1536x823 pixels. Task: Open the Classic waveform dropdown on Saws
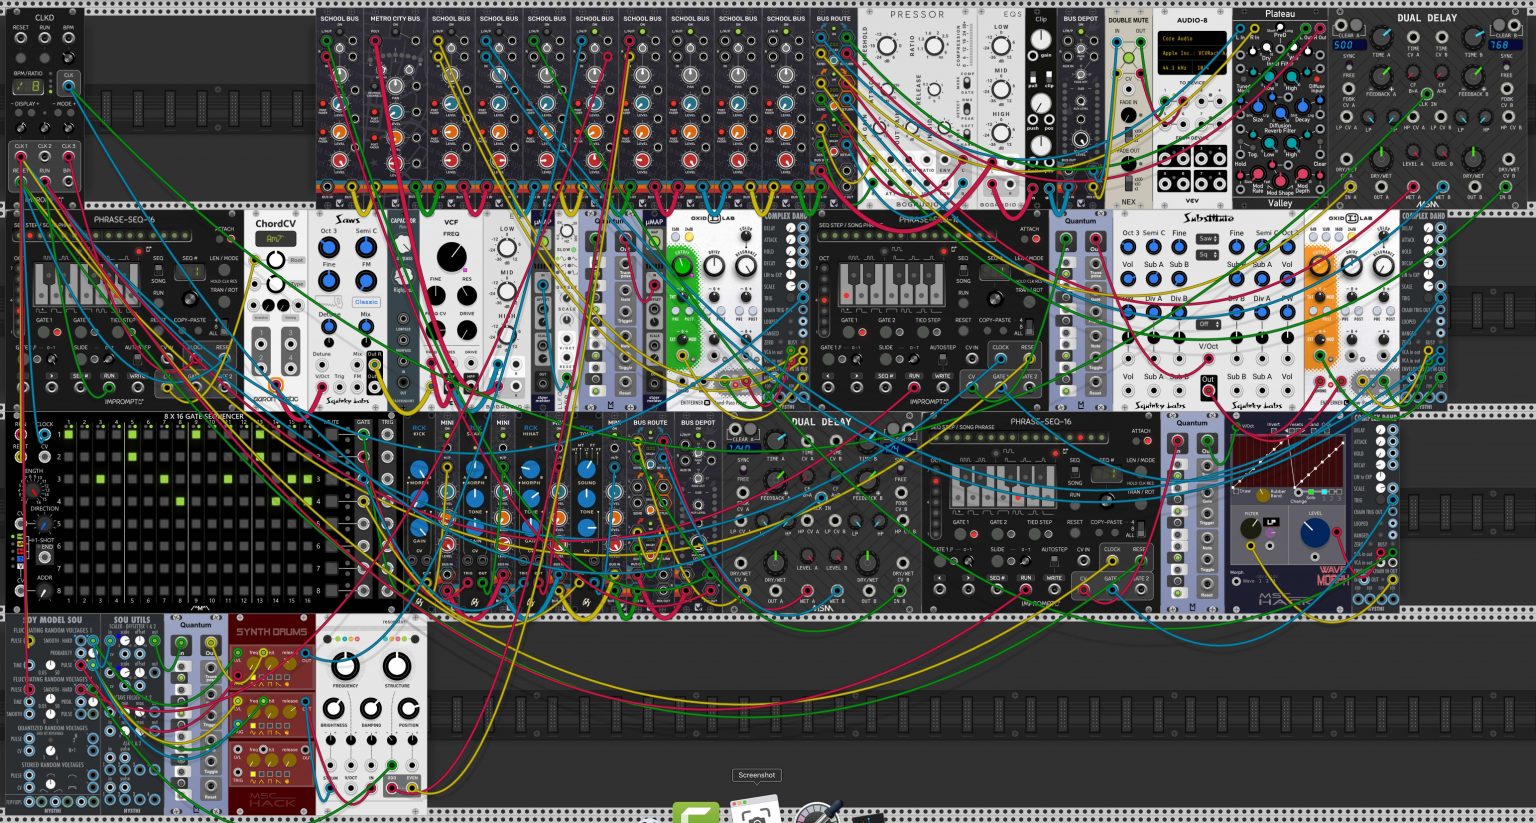(x=366, y=302)
